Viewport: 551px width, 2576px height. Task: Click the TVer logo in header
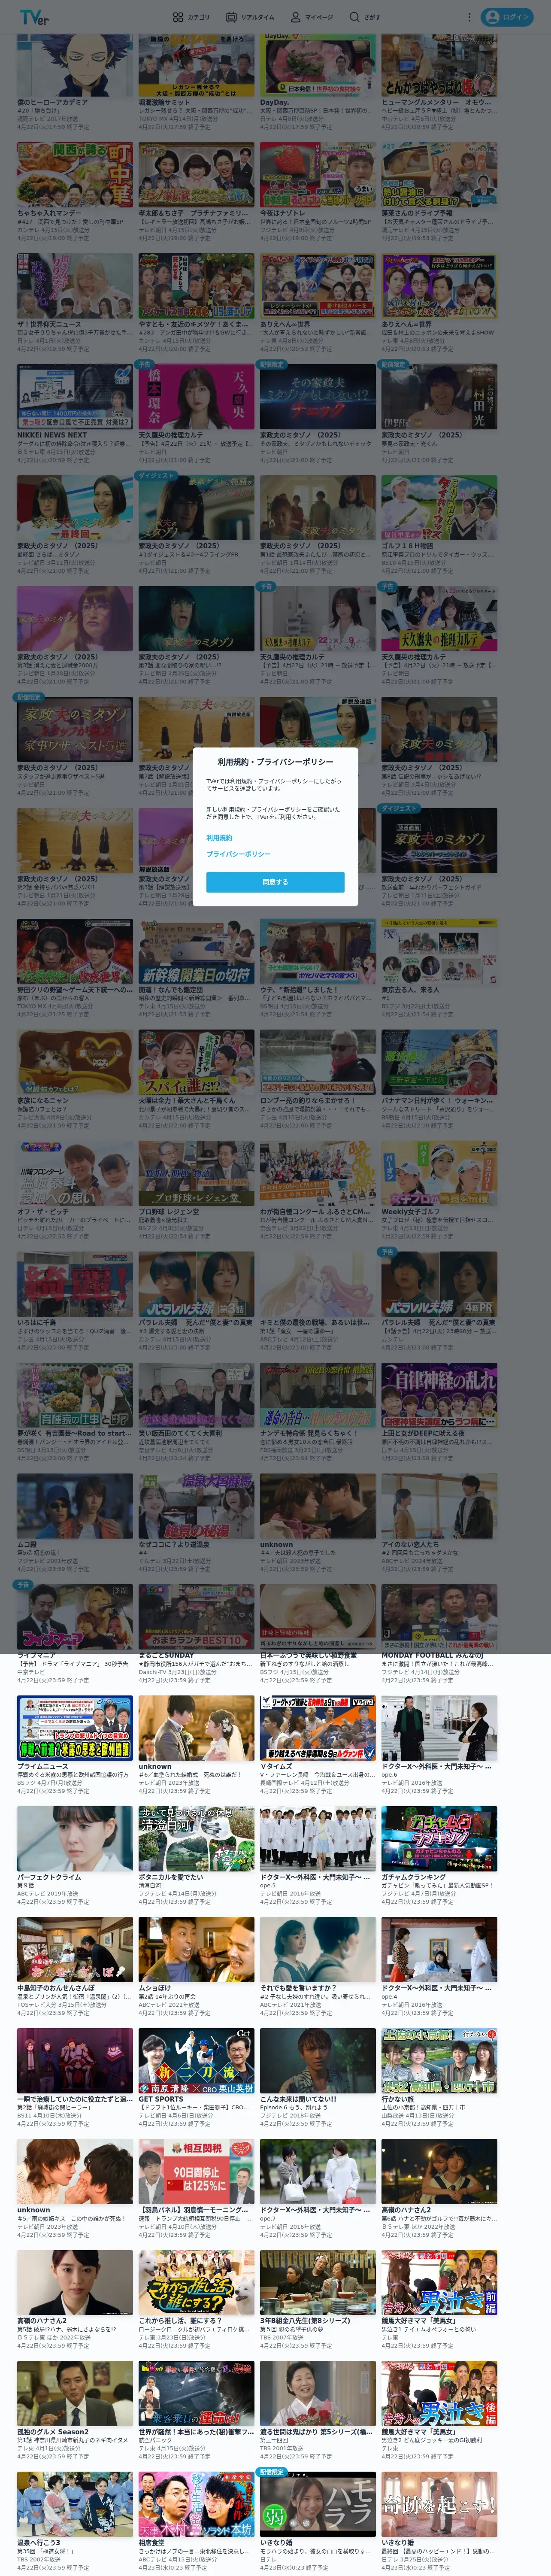34,17
